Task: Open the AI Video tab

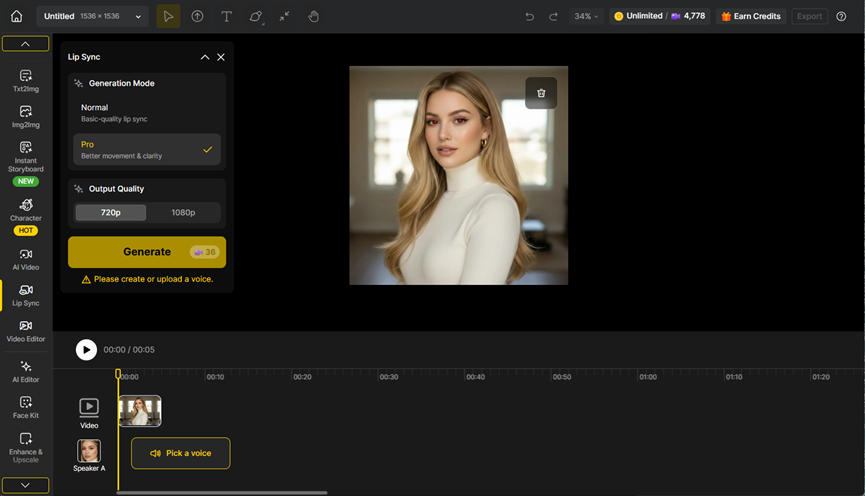Action: [x=26, y=260]
